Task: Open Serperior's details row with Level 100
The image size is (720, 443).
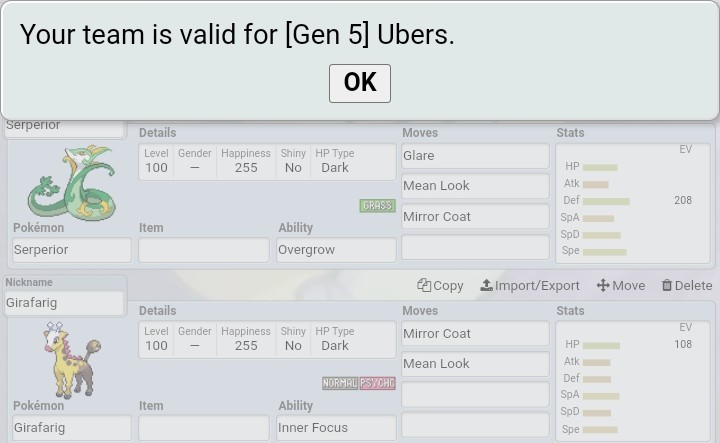Action: click(267, 161)
